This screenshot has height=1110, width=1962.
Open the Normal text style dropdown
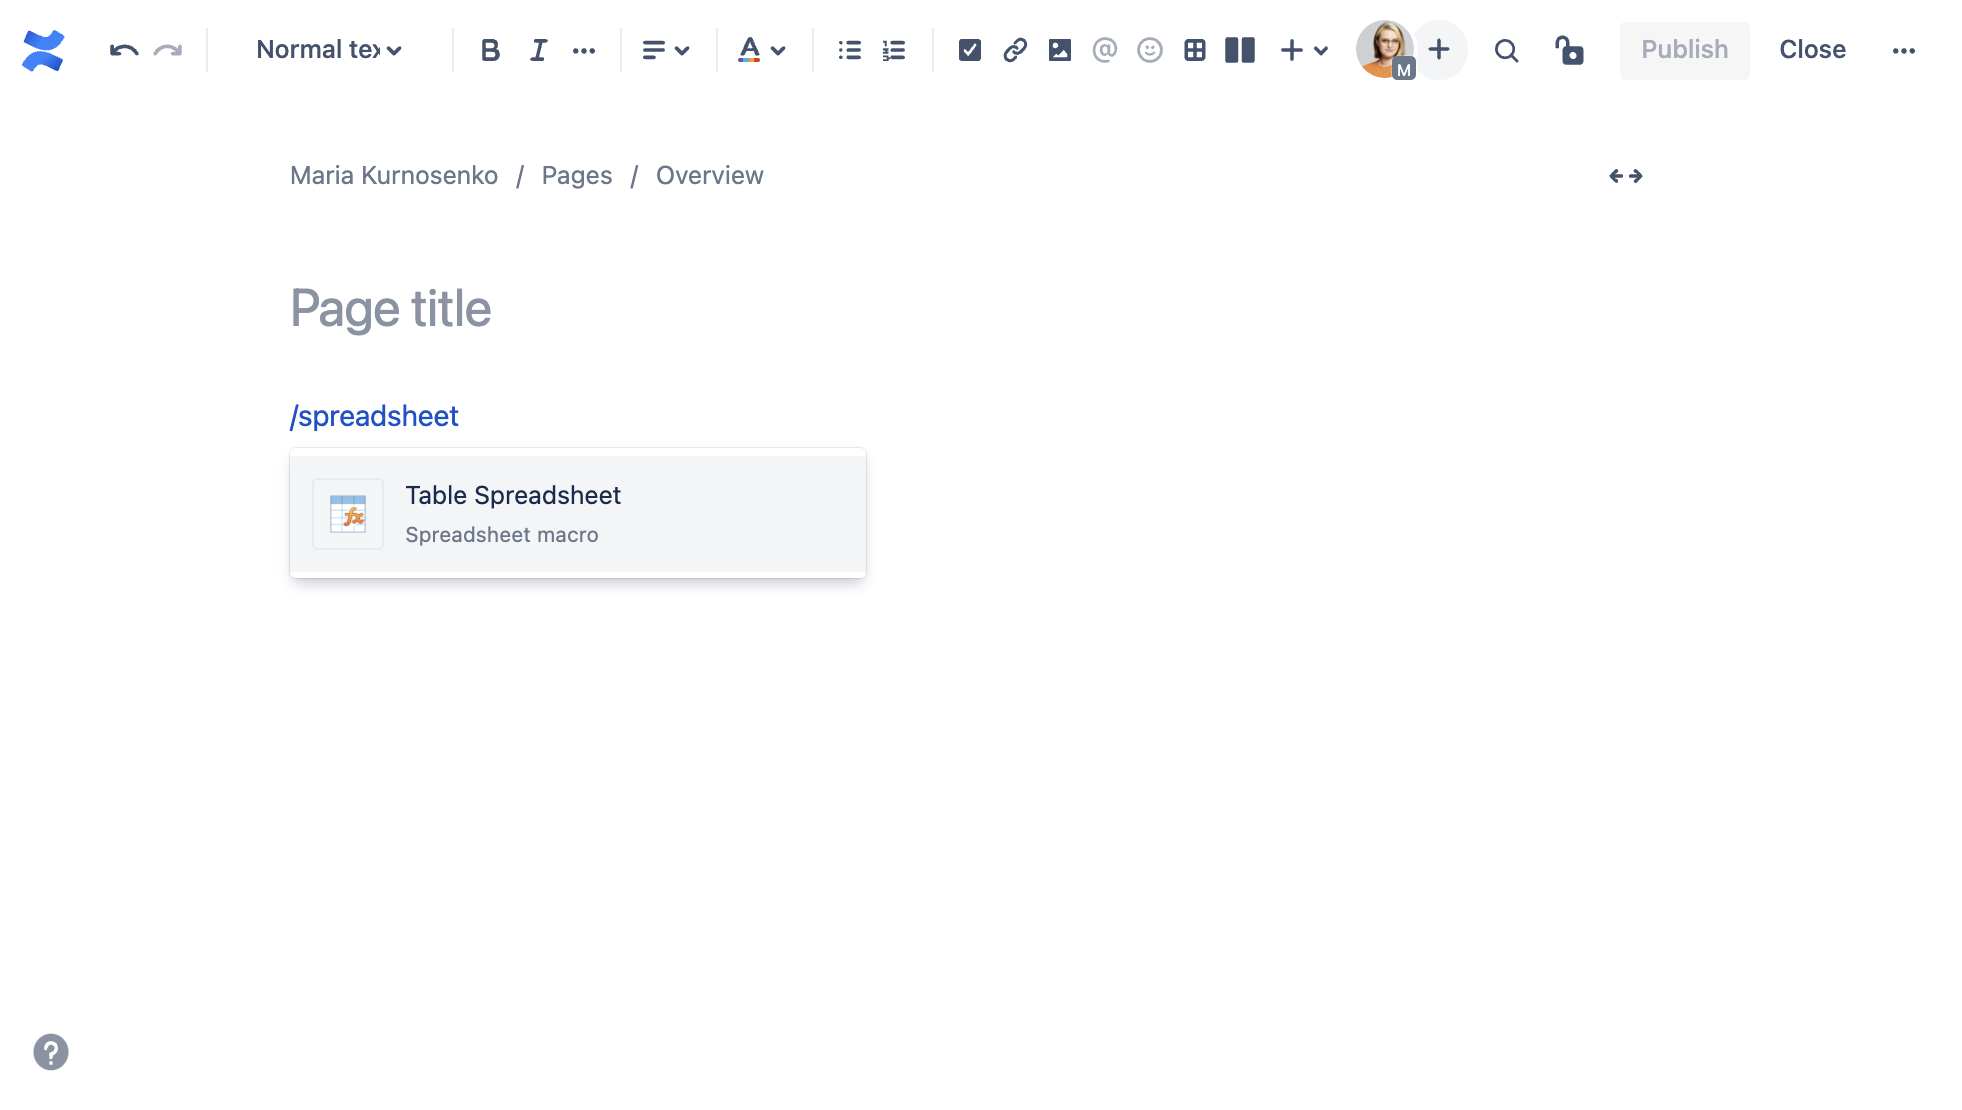pos(329,50)
